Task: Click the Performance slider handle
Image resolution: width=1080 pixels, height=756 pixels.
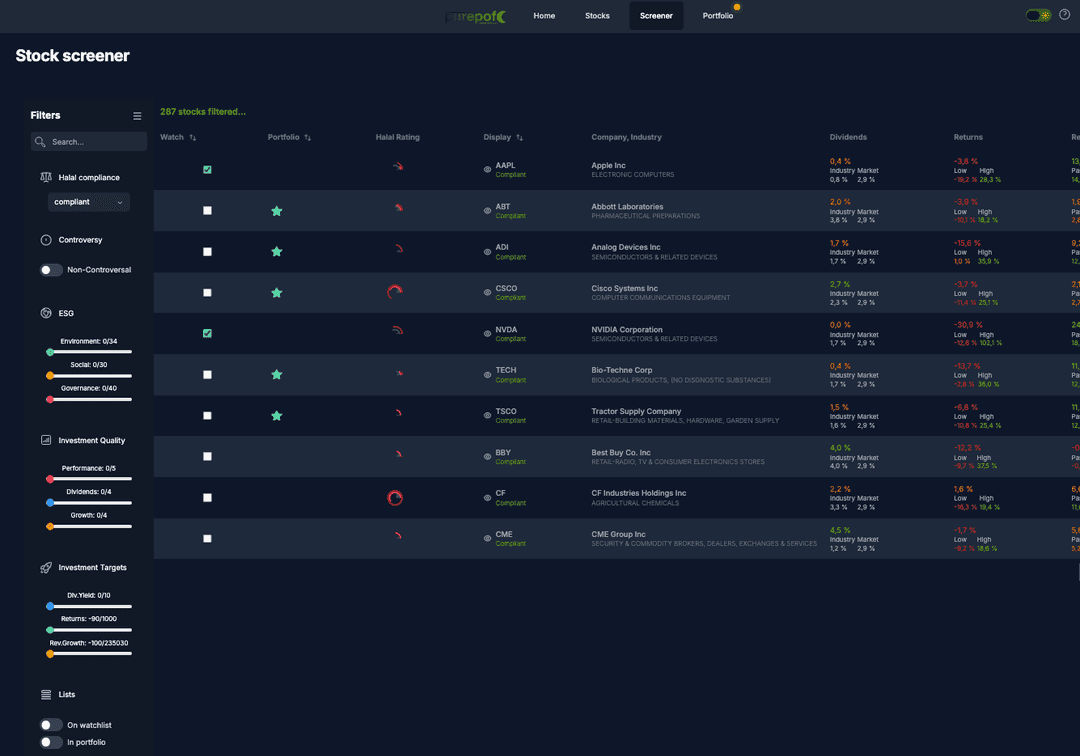Action: 50,479
